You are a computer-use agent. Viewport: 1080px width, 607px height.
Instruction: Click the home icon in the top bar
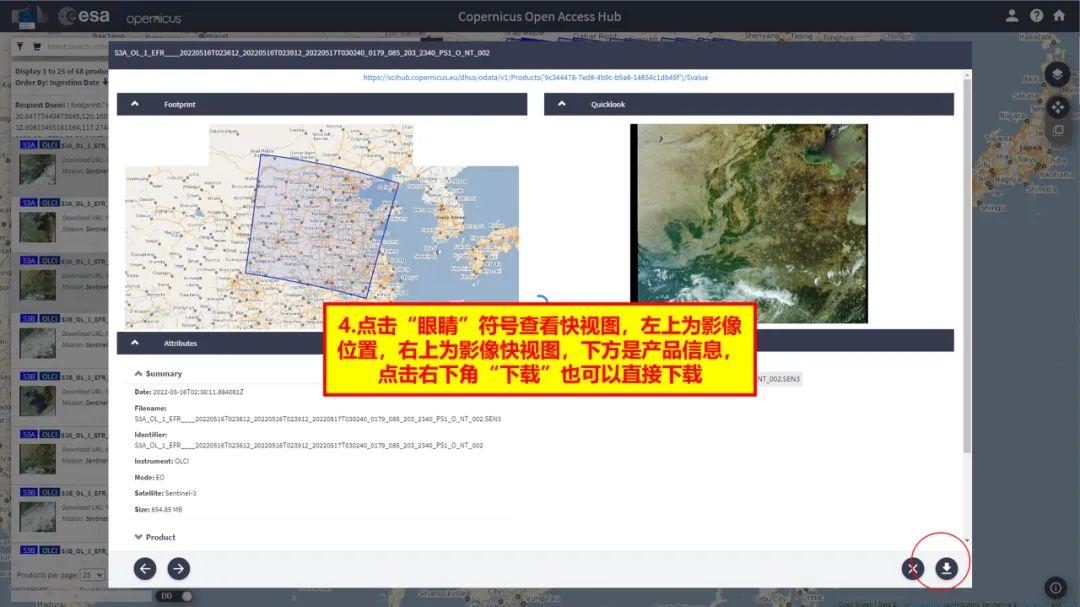point(1060,16)
